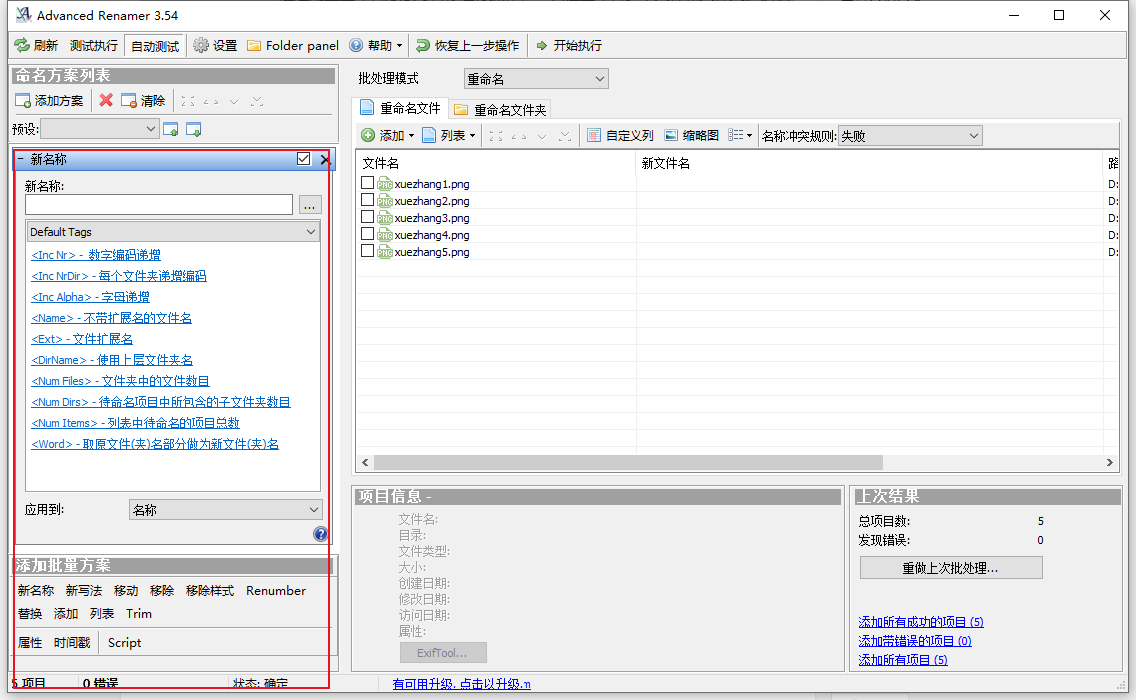Switch to 重命名文件夹 tab
1136x700 pixels.
501,110
